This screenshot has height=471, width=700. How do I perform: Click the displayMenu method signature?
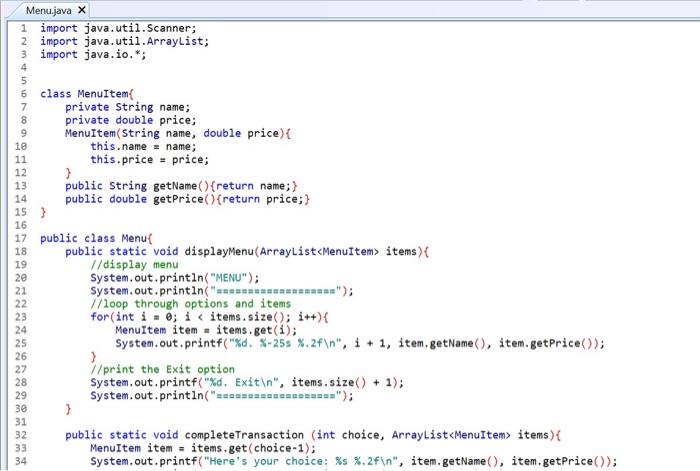247,251
